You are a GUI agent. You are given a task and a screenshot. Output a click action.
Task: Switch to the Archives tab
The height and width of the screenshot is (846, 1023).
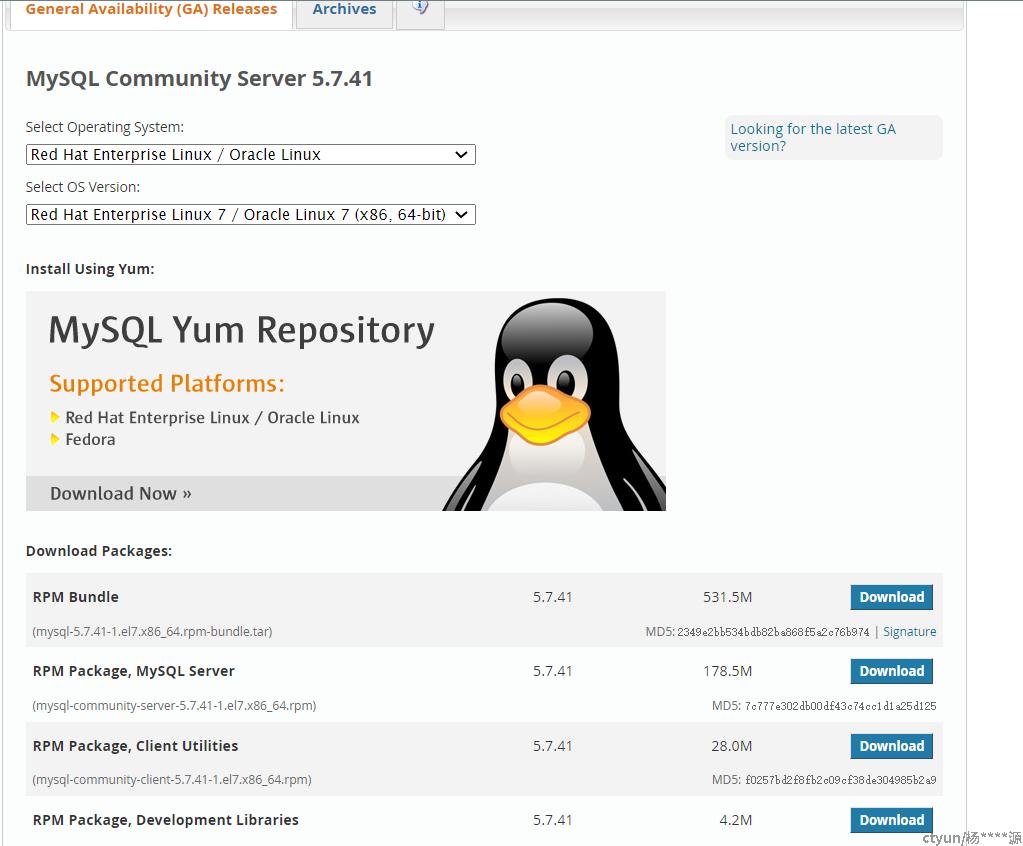pyautogui.click(x=344, y=12)
